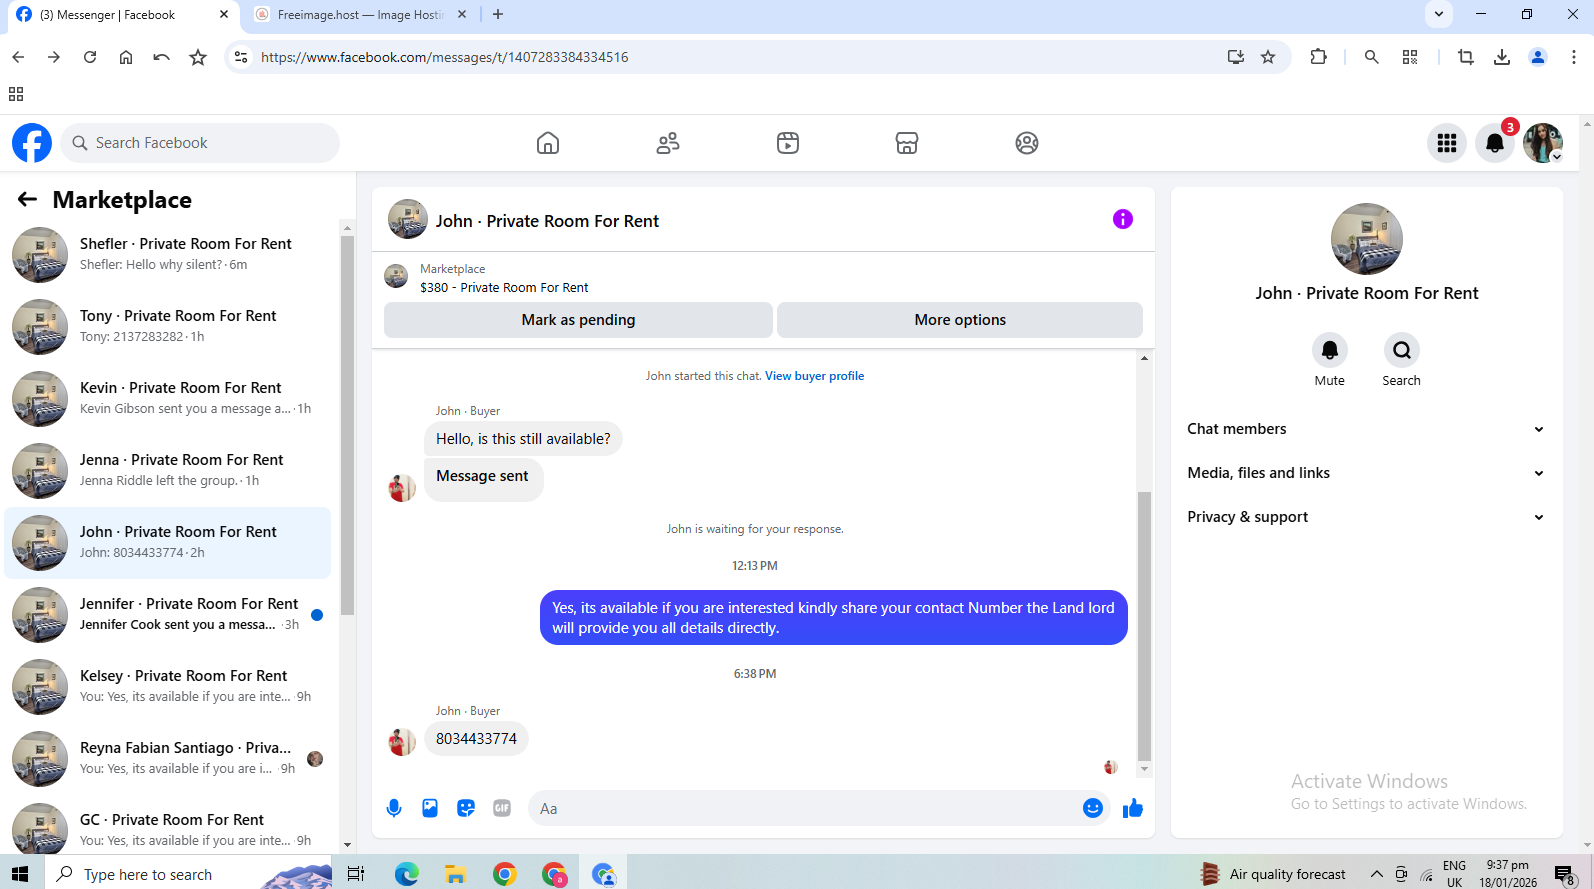This screenshot has width=1594, height=889.
Task: Expand Media, files and links section
Action: tap(1366, 473)
